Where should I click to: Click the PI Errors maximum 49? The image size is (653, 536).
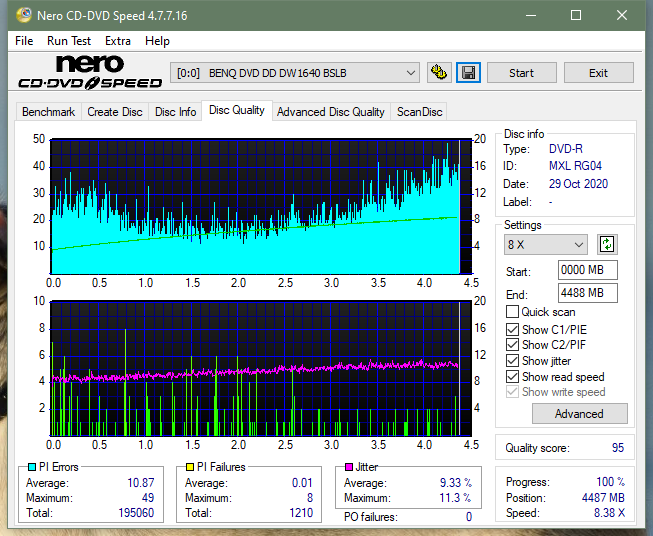[148, 498]
